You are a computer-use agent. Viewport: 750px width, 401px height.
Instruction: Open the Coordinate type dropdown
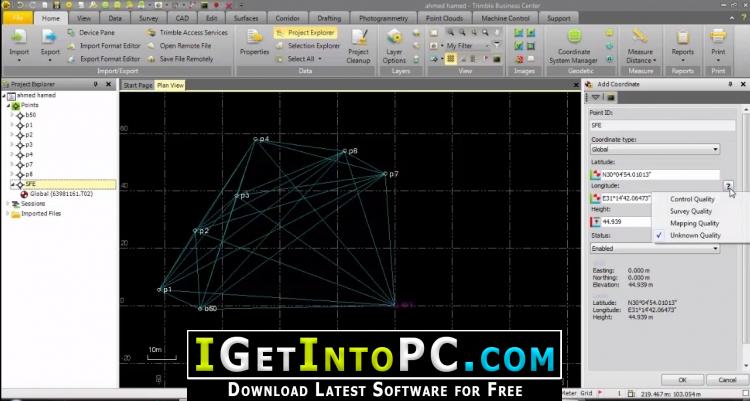click(655, 149)
